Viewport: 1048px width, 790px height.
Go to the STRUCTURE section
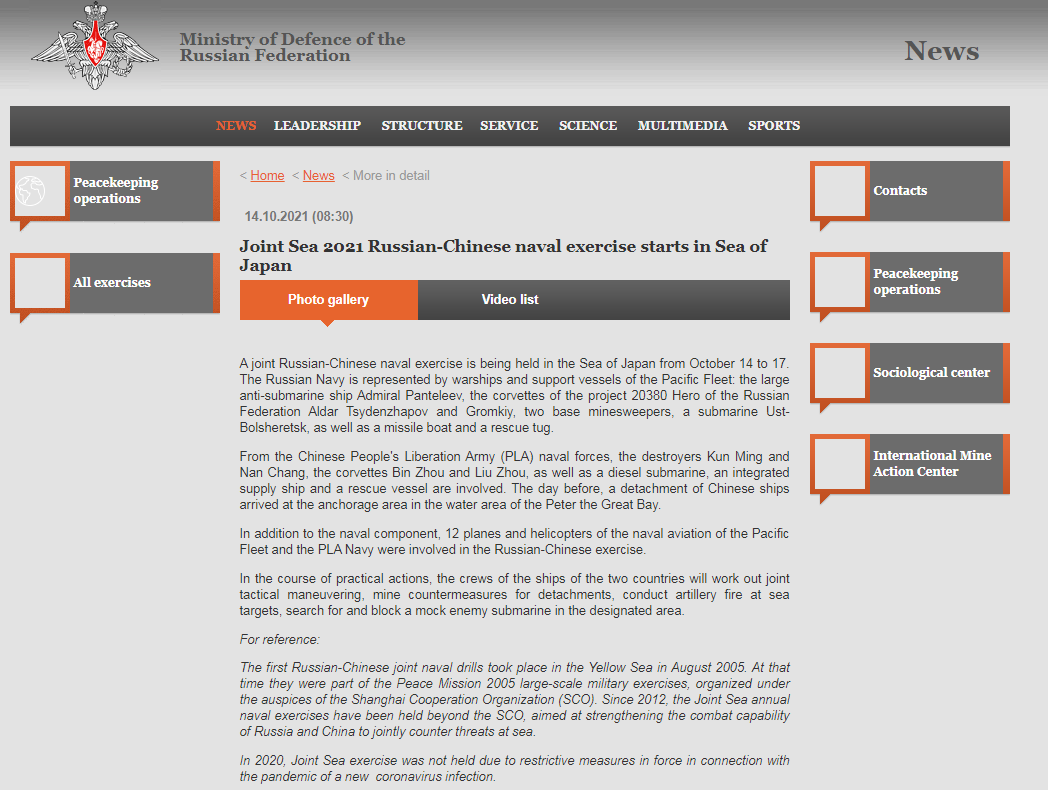[x=422, y=126]
